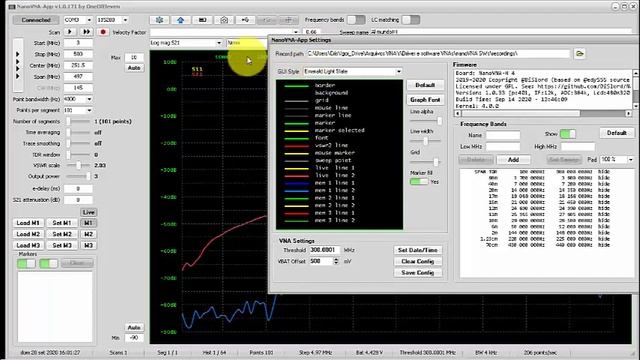
Task: Click the Threshold value field
Action: [x=324, y=250]
